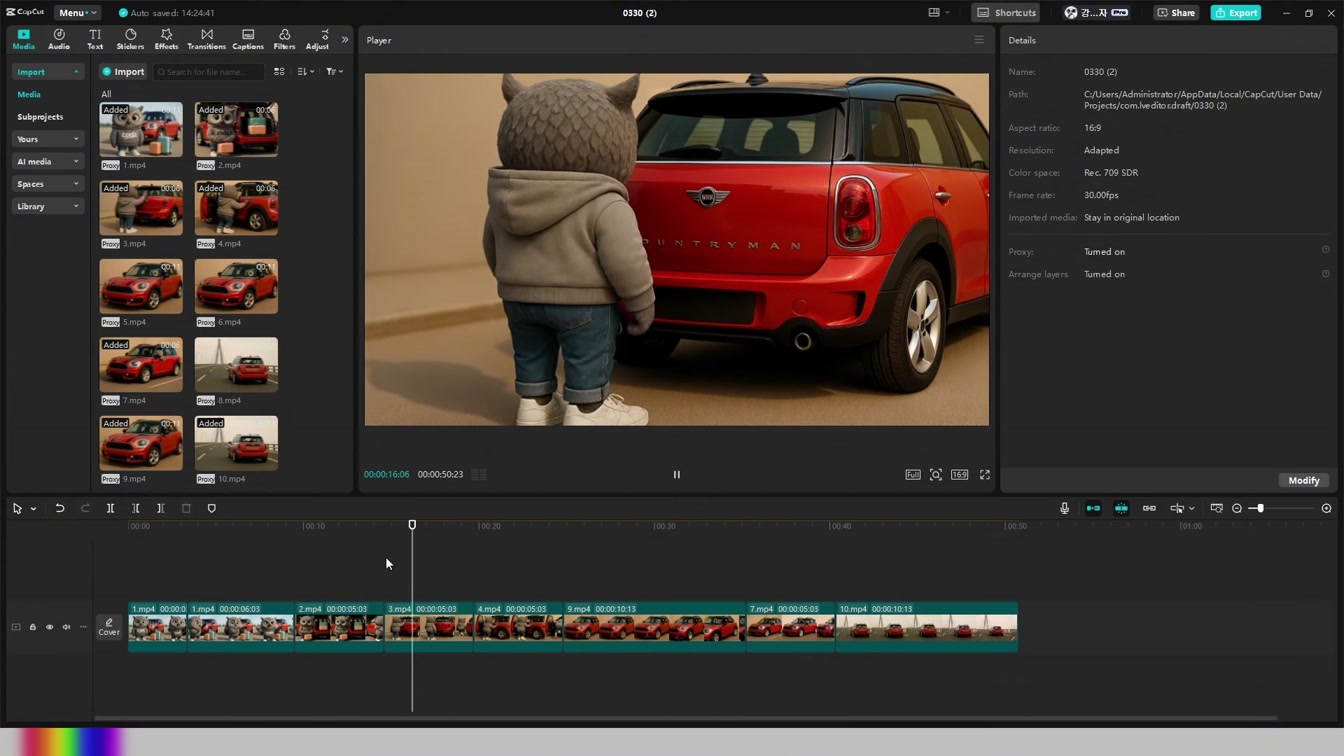The image size is (1344, 756).
Task: Enter fullscreen player view
Action: pyautogui.click(x=985, y=475)
